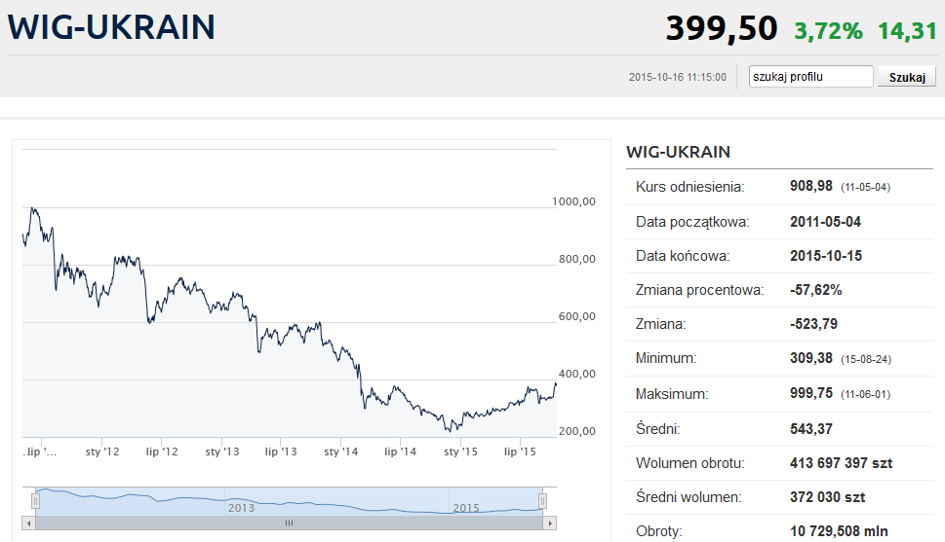This screenshot has width=945, height=542.
Task: Click the current index value 399,50
Action: (721, 28)
